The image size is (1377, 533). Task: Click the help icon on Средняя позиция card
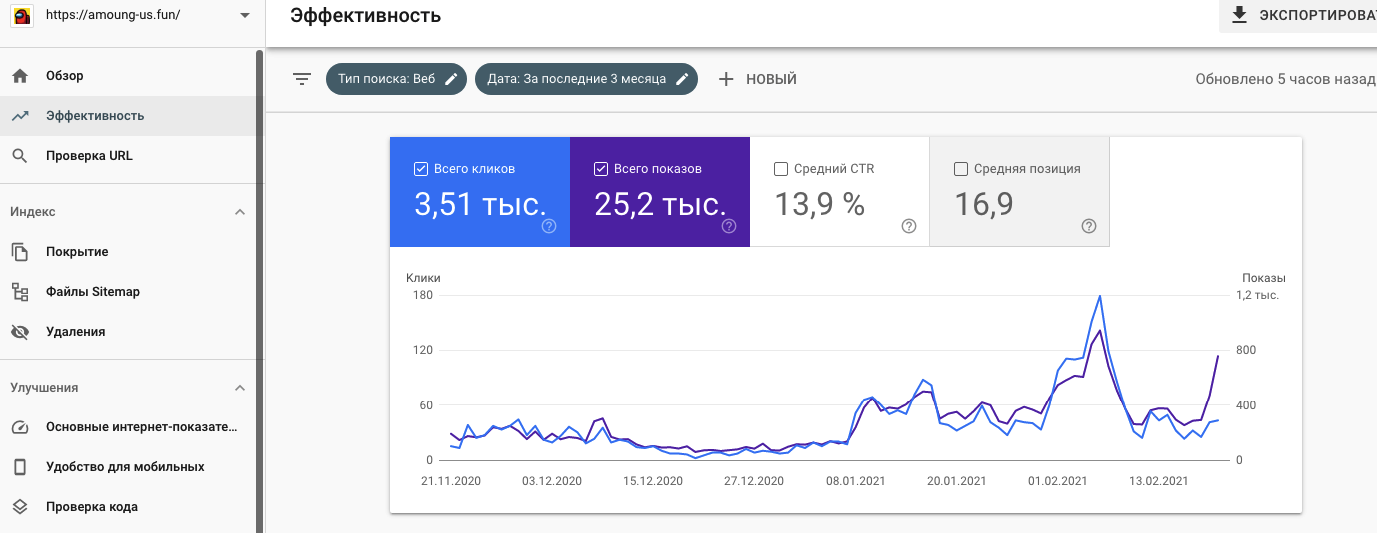[x=1089, y=226]
